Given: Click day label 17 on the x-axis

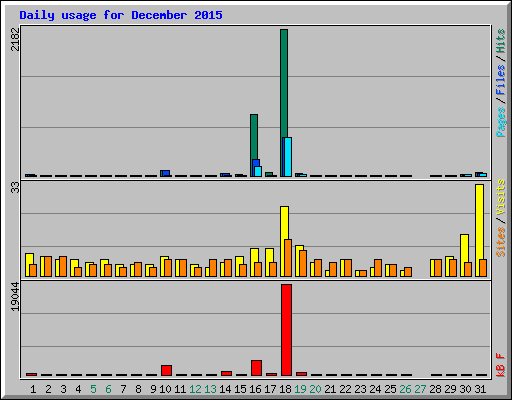Looking at the screenshot, I should [270, 389].
